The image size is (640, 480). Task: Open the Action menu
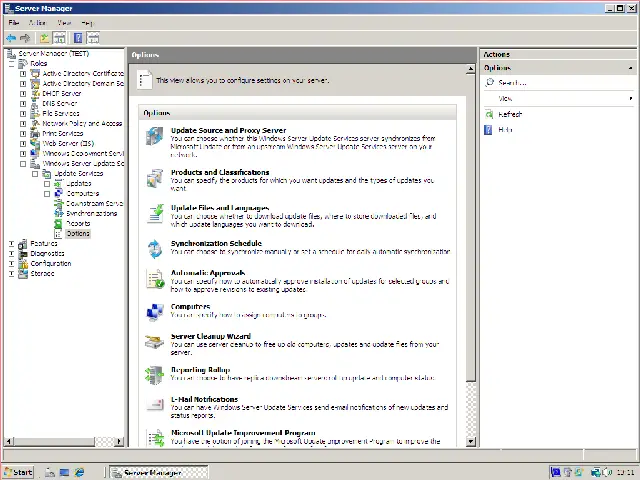click(37, 22)
